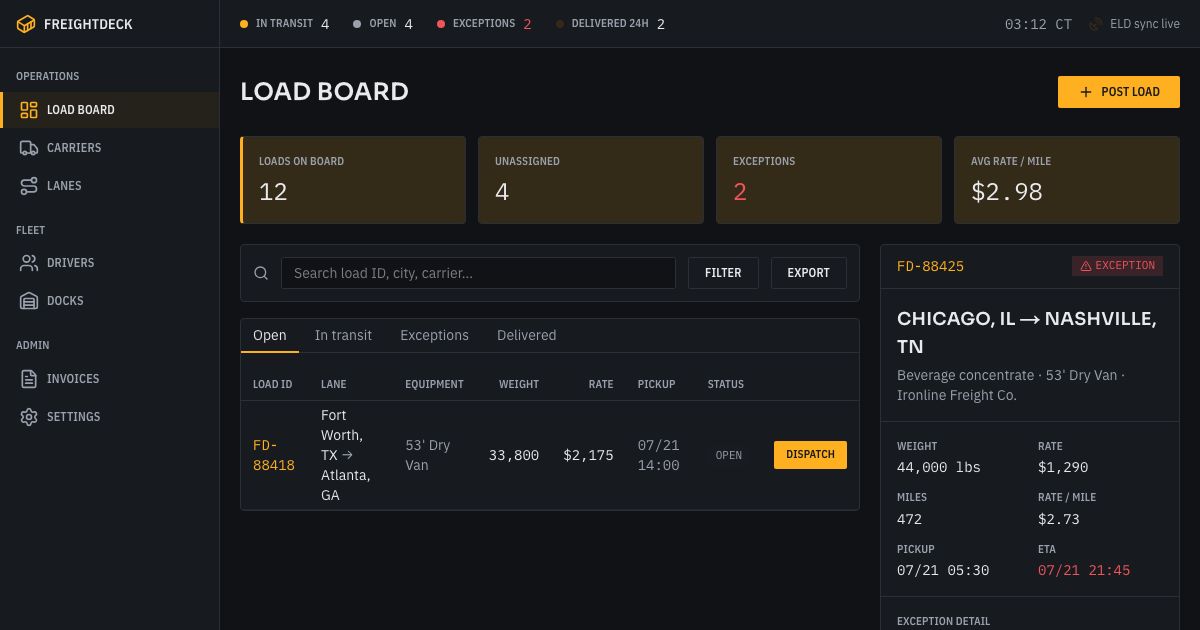Click the 44,000 lbs weight value
Viewport: 1200px width, 630px height.
coord(939,467)
